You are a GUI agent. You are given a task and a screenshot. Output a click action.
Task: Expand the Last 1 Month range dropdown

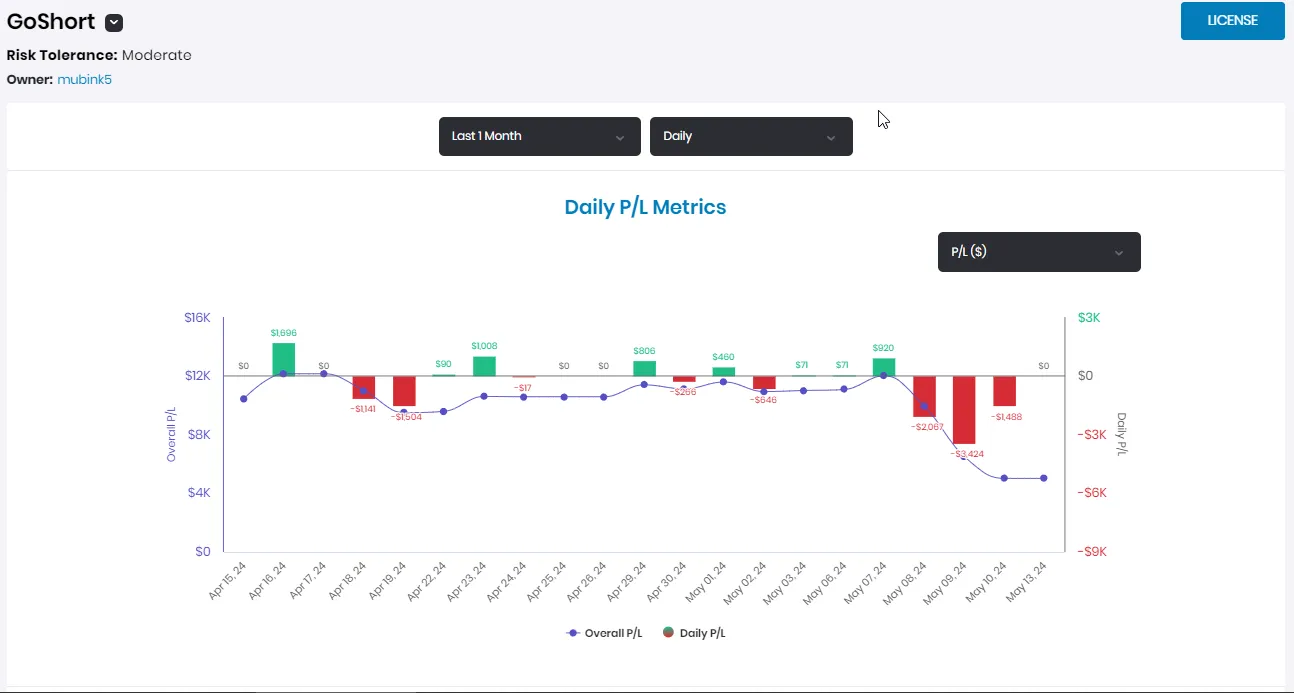[540, 136]
